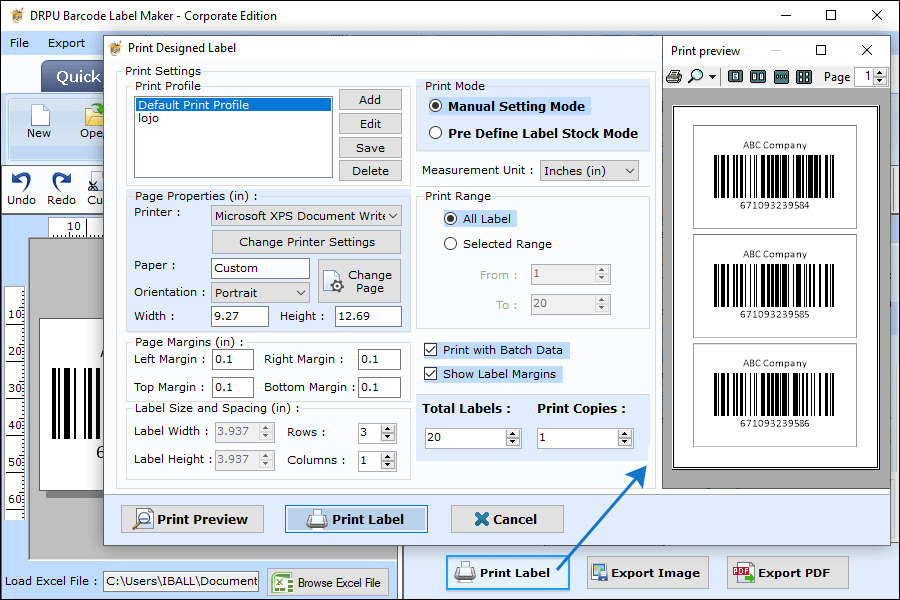Select lojo print profile in list
Screen dimensions: 900x600
(x=233, y=118)
